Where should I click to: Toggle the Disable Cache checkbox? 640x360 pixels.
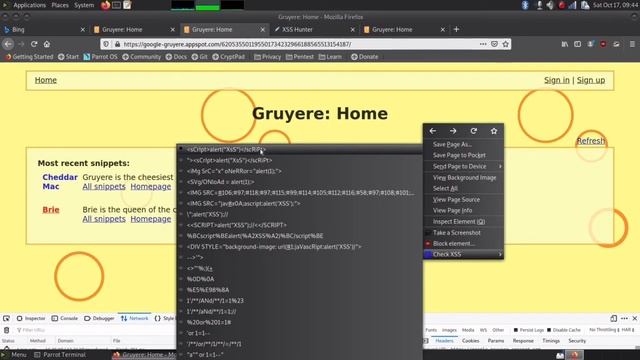549,330
